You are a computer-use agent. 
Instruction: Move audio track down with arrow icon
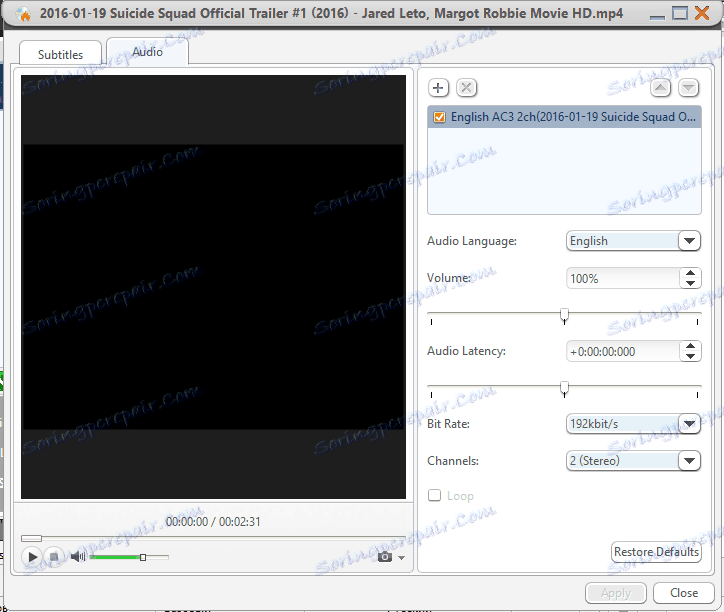point(688,88)
